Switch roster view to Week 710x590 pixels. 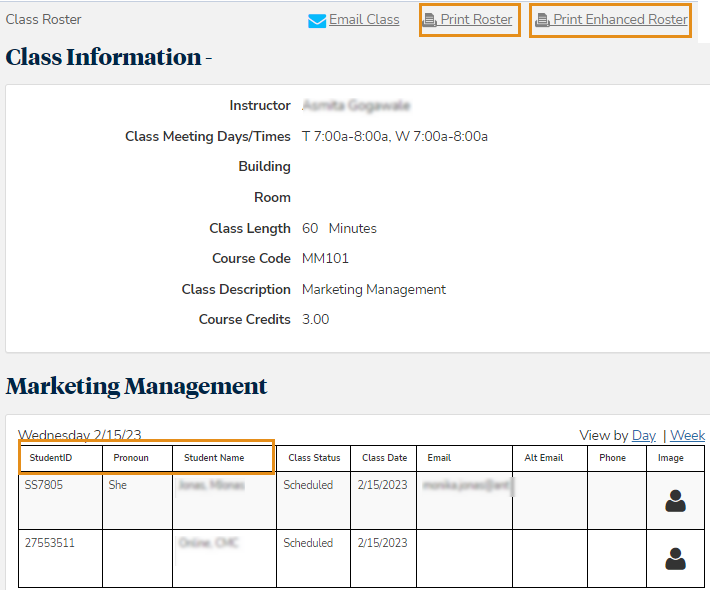coord(687,435)
